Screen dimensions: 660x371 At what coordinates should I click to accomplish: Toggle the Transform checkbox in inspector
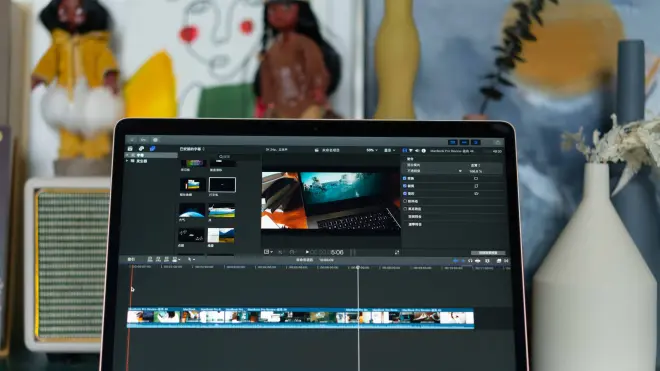coord(405,178)
